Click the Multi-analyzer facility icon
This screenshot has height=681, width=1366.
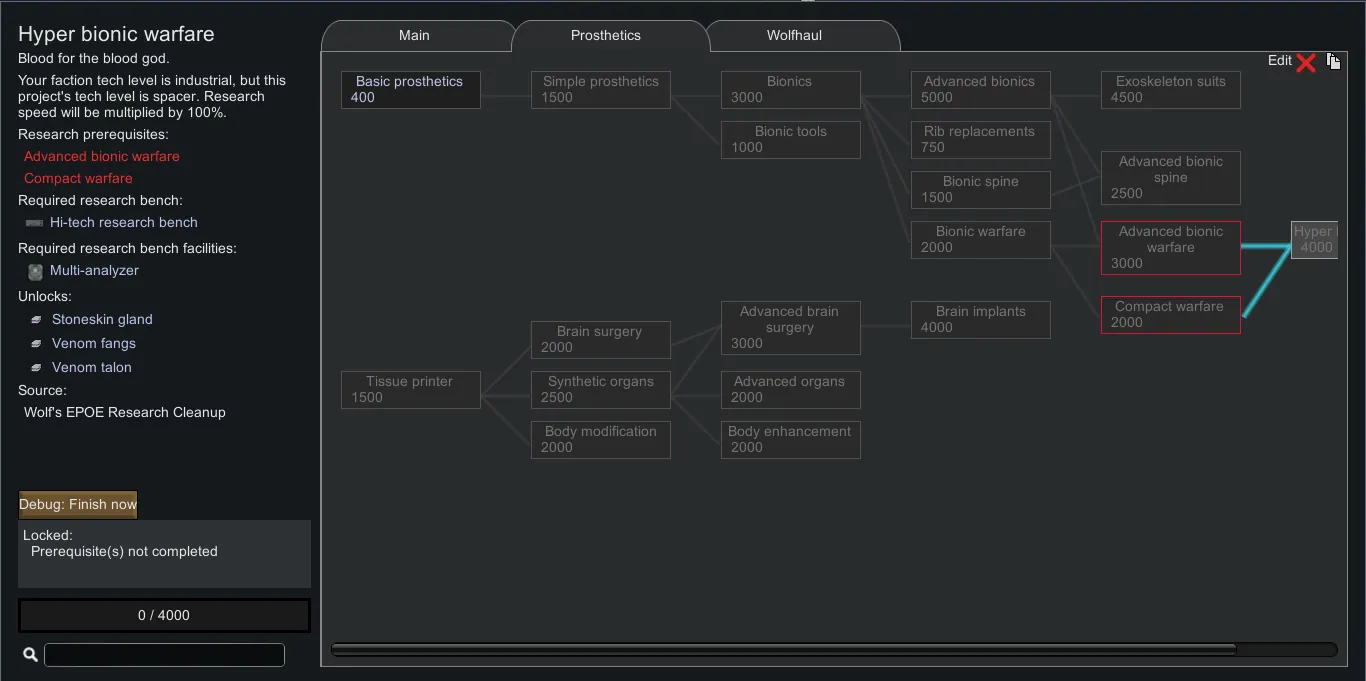click(x=36, y=271)
